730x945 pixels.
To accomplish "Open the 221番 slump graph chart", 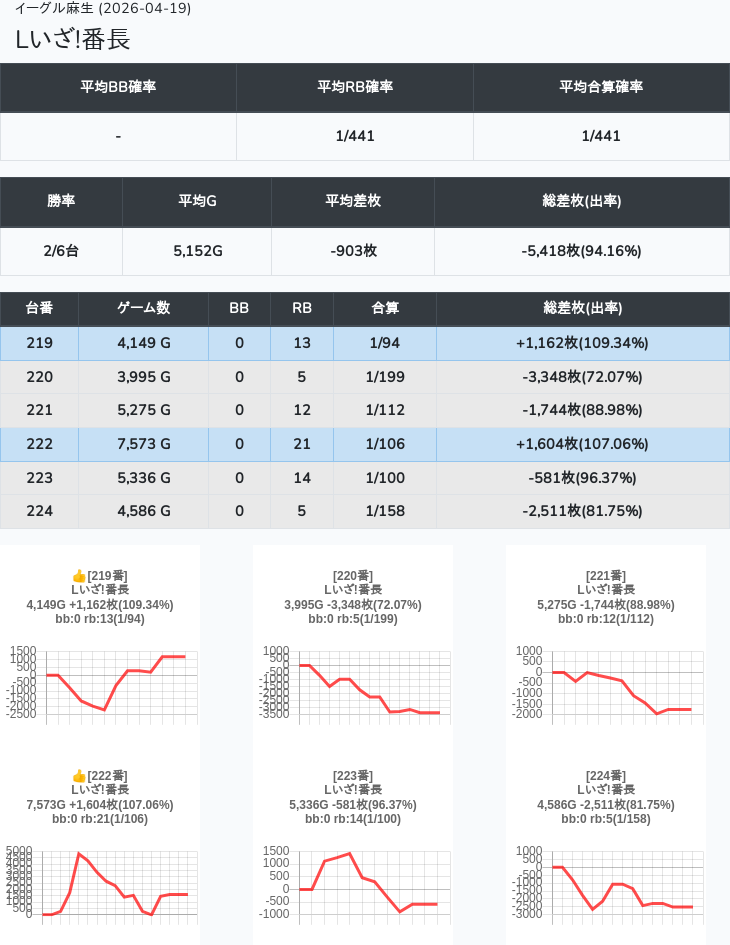I will click(605, 682).
